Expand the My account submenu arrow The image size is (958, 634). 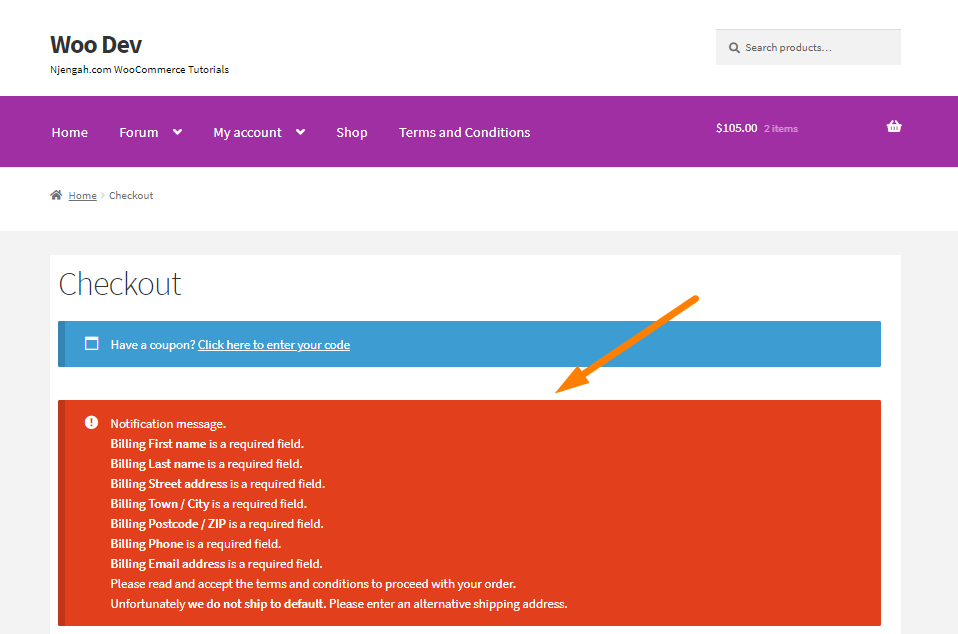(x=300, y=132)
